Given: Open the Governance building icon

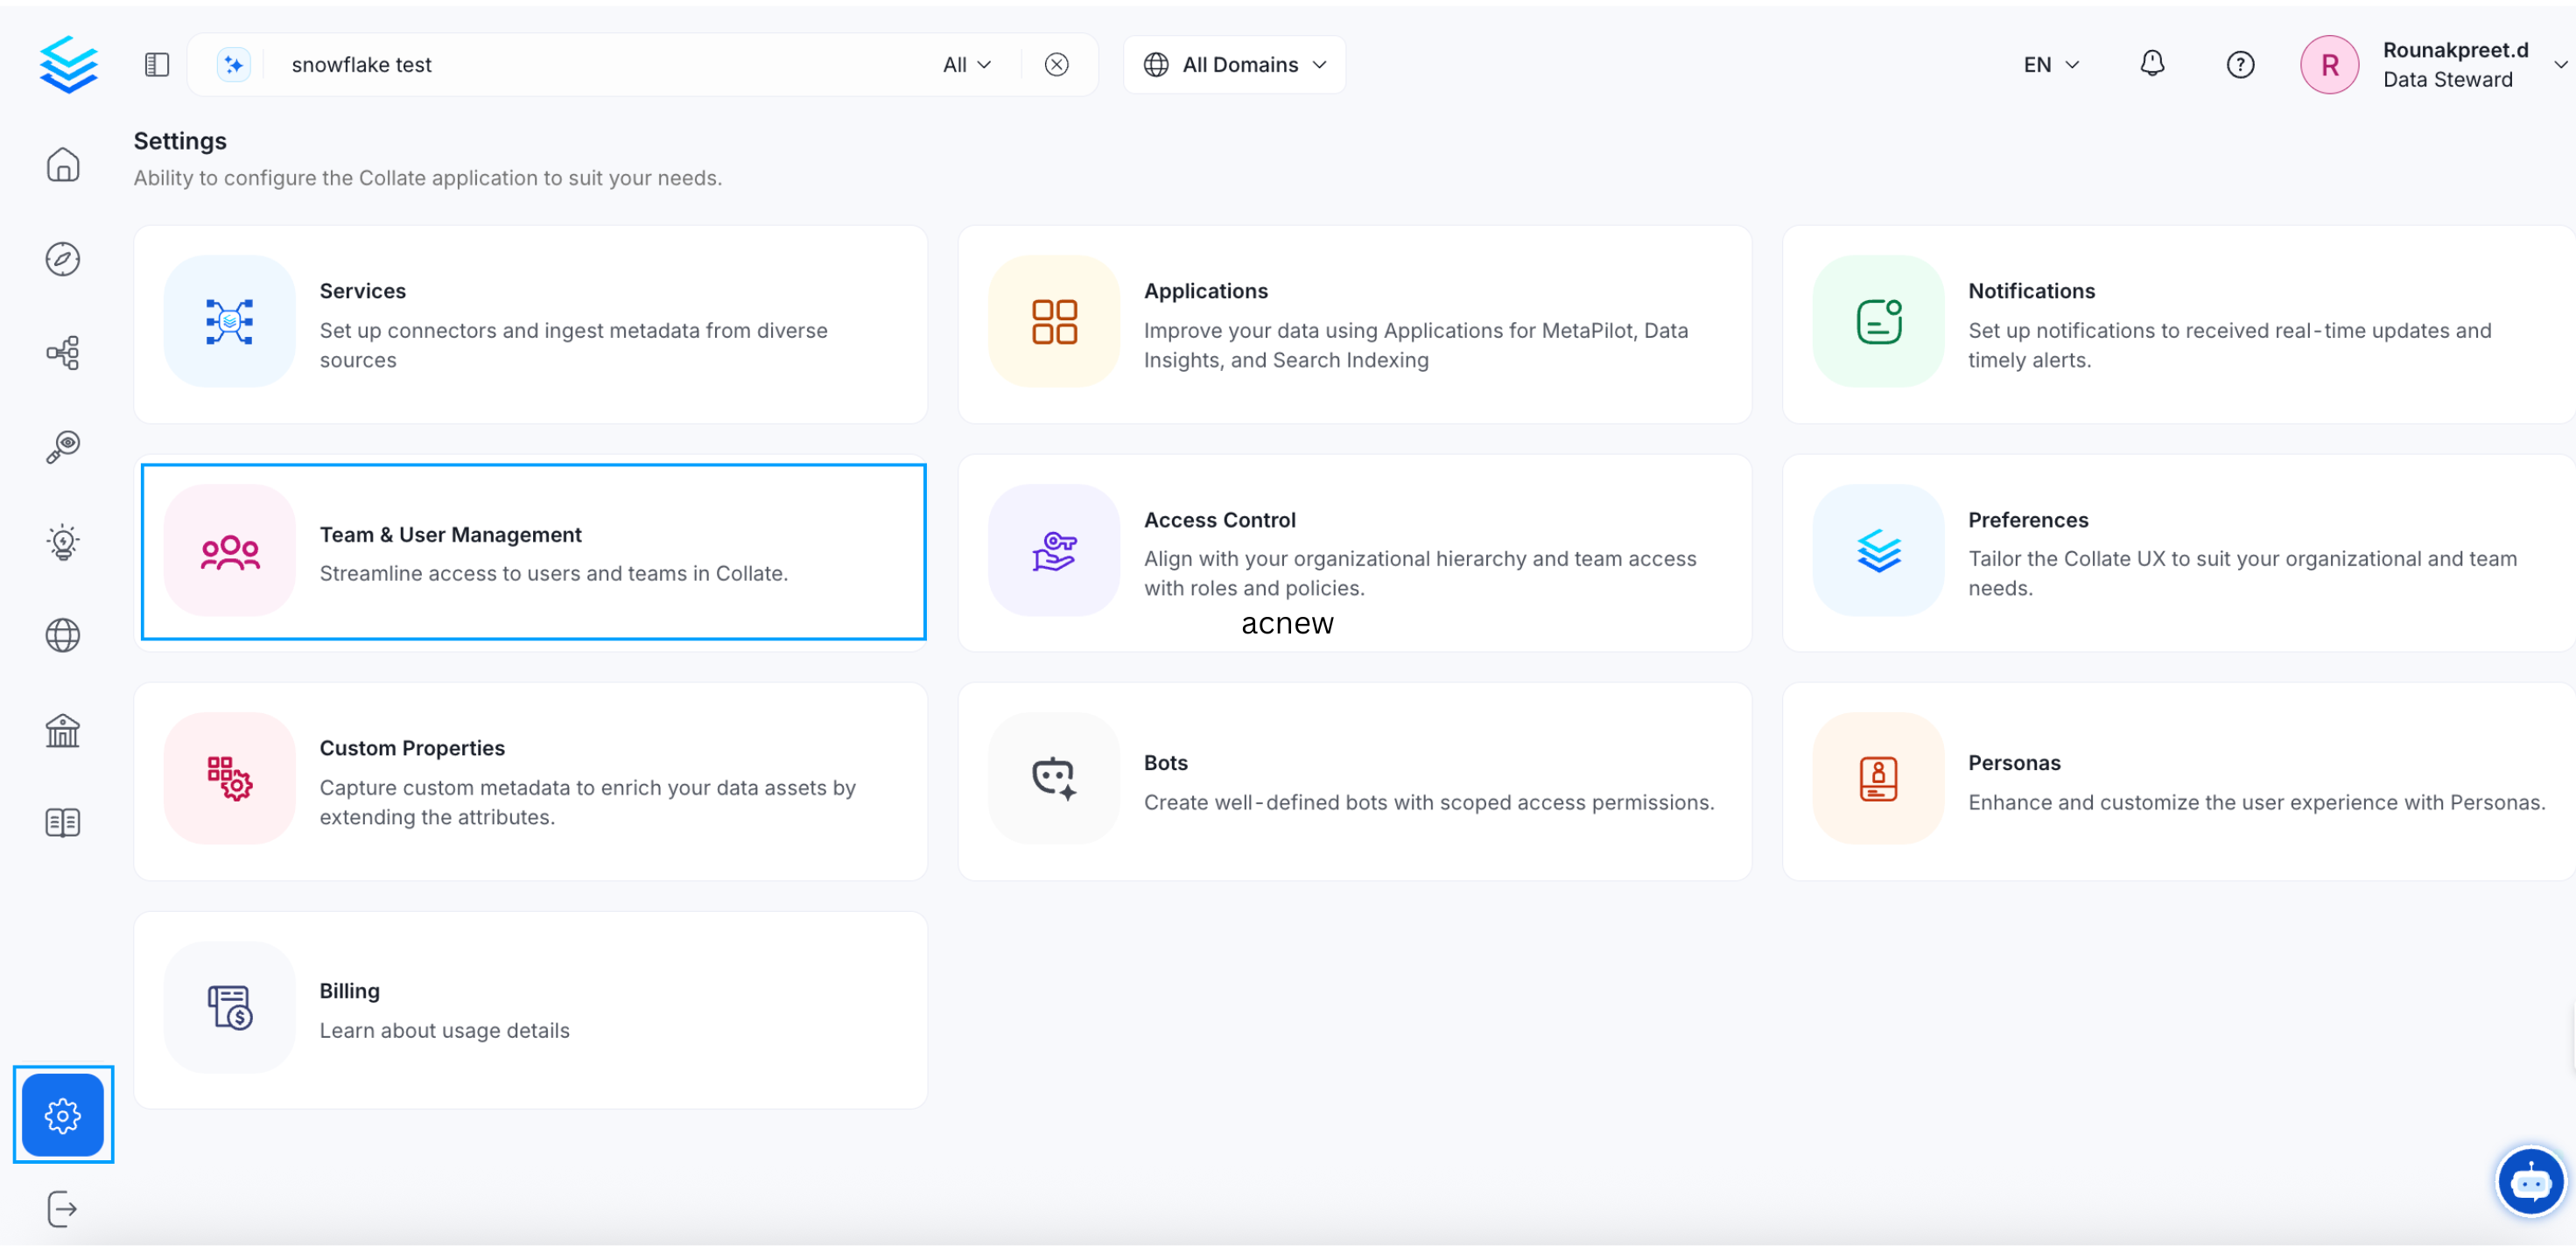Looking at the screenshot, I should click(62, 730).
